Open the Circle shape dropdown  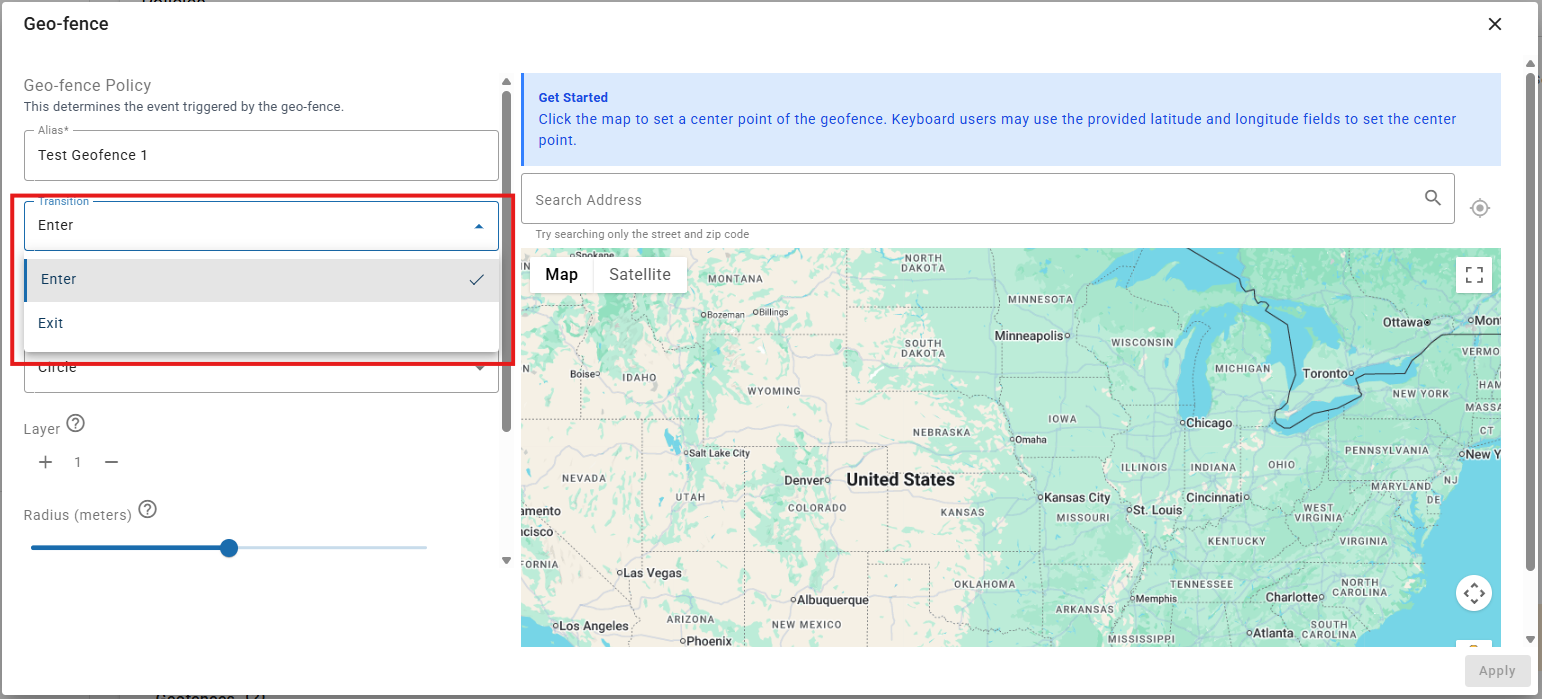click(261, 370)
